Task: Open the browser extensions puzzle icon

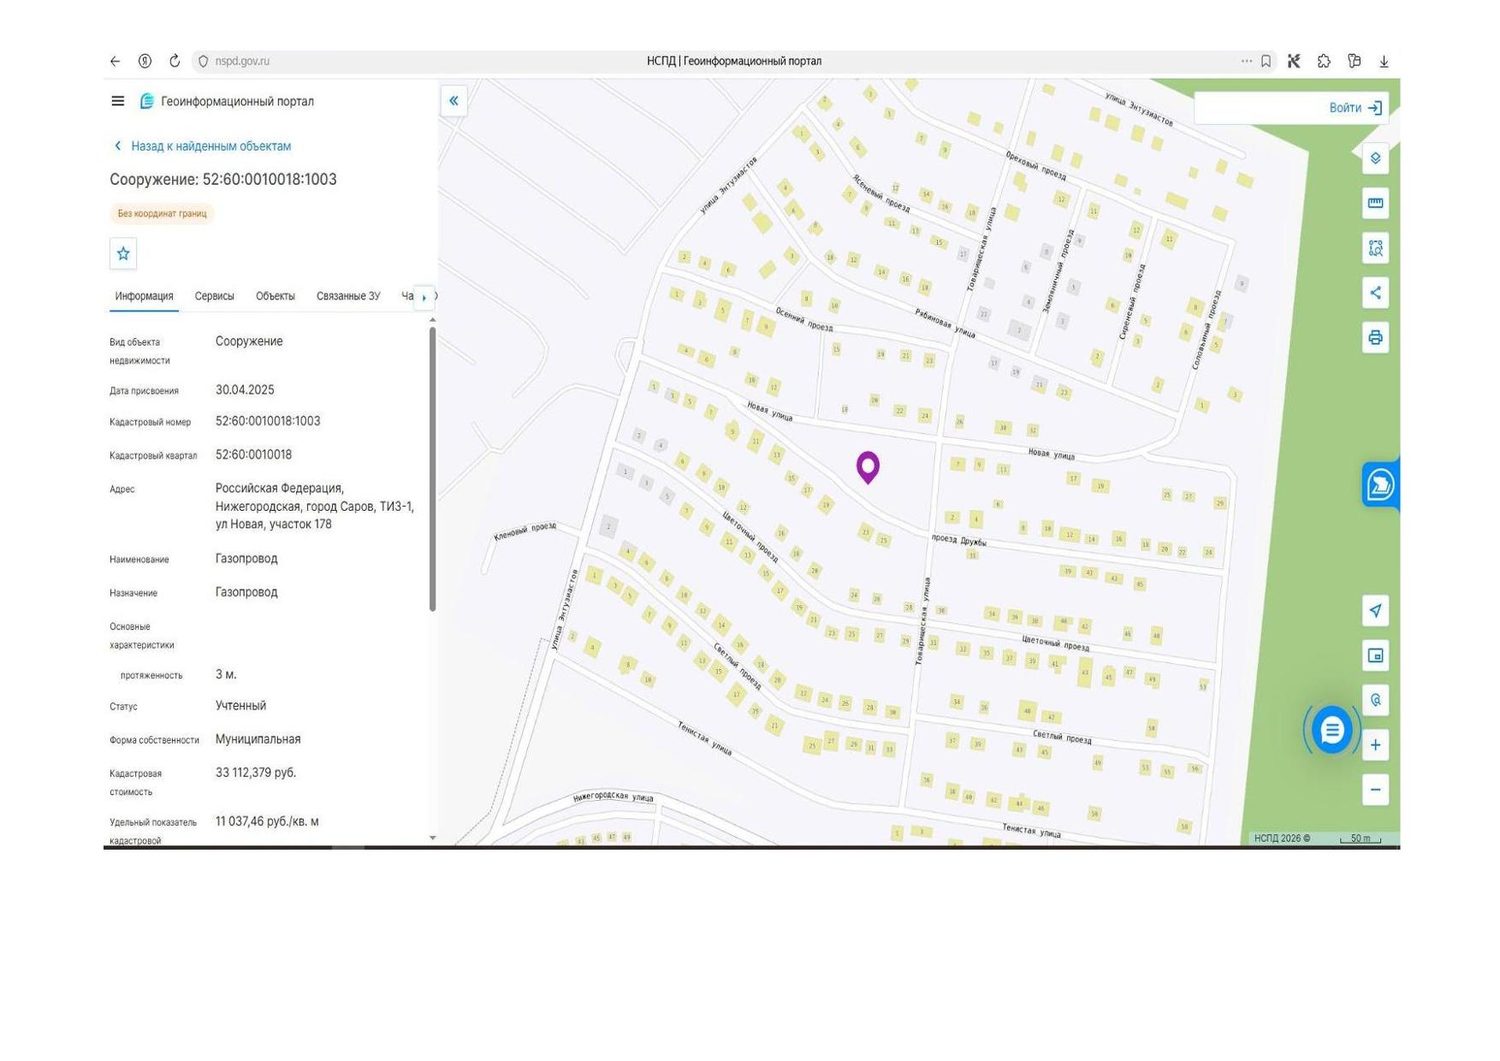Action: click(1324, 61)
